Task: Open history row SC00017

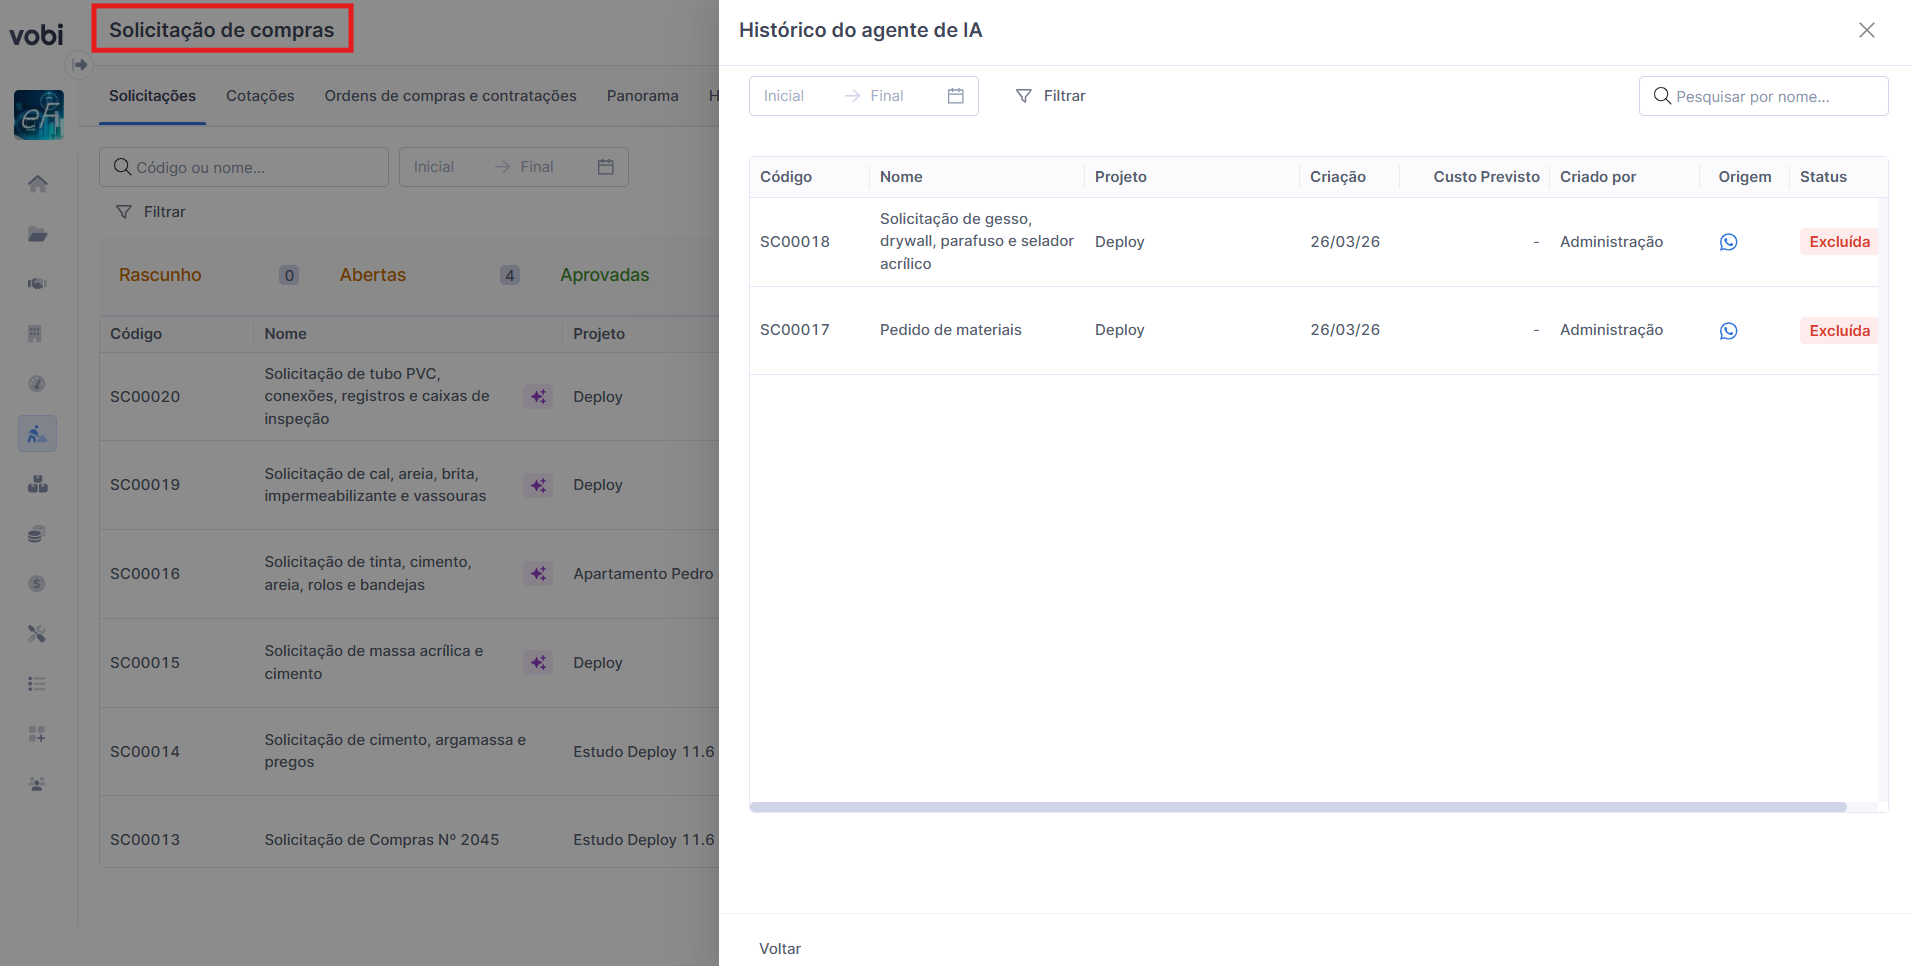Action: pos(1314,331)
